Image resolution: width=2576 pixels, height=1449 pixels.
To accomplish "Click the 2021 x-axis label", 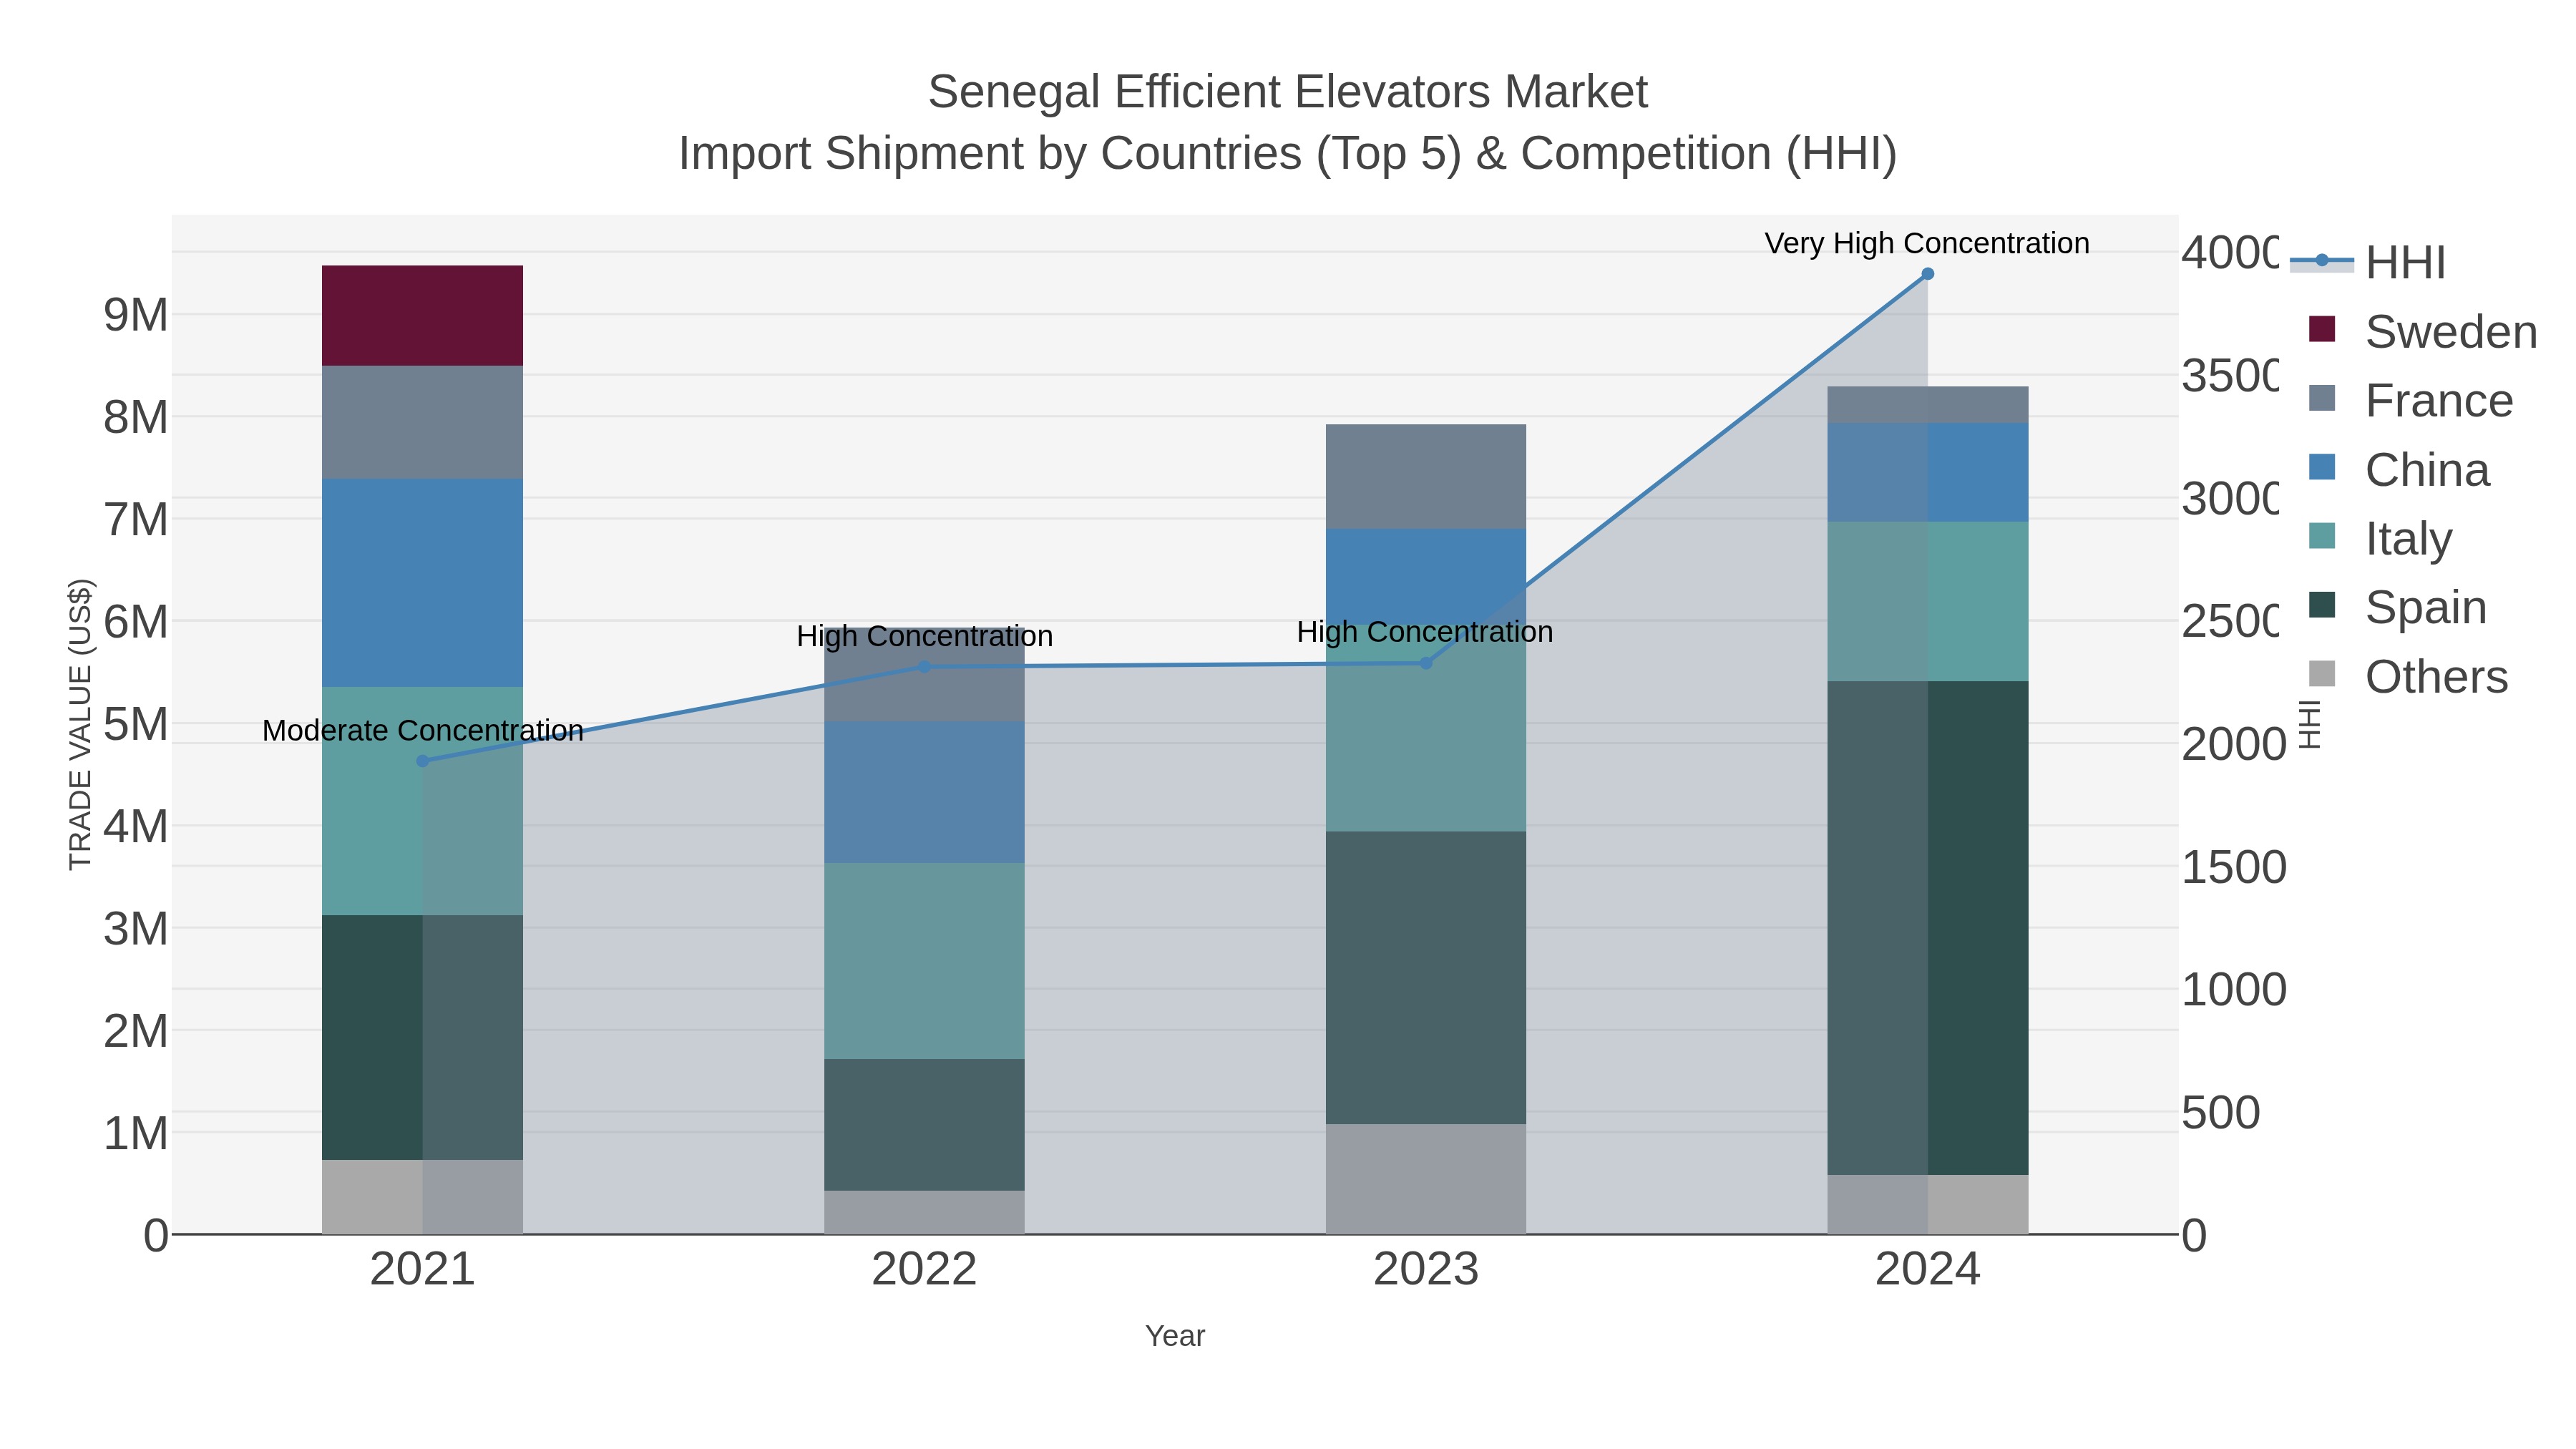I will (x=422, y=1270).
